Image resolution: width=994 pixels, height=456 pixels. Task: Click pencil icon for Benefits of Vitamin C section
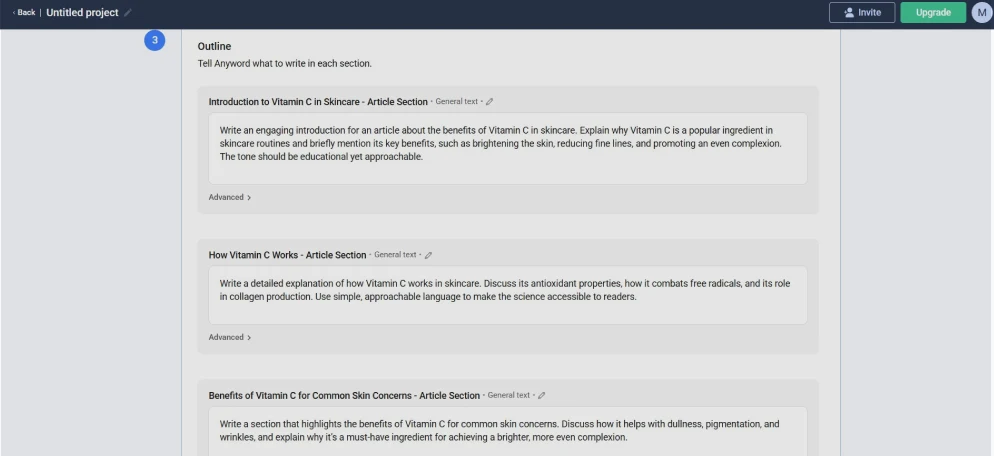coord(542,396)
